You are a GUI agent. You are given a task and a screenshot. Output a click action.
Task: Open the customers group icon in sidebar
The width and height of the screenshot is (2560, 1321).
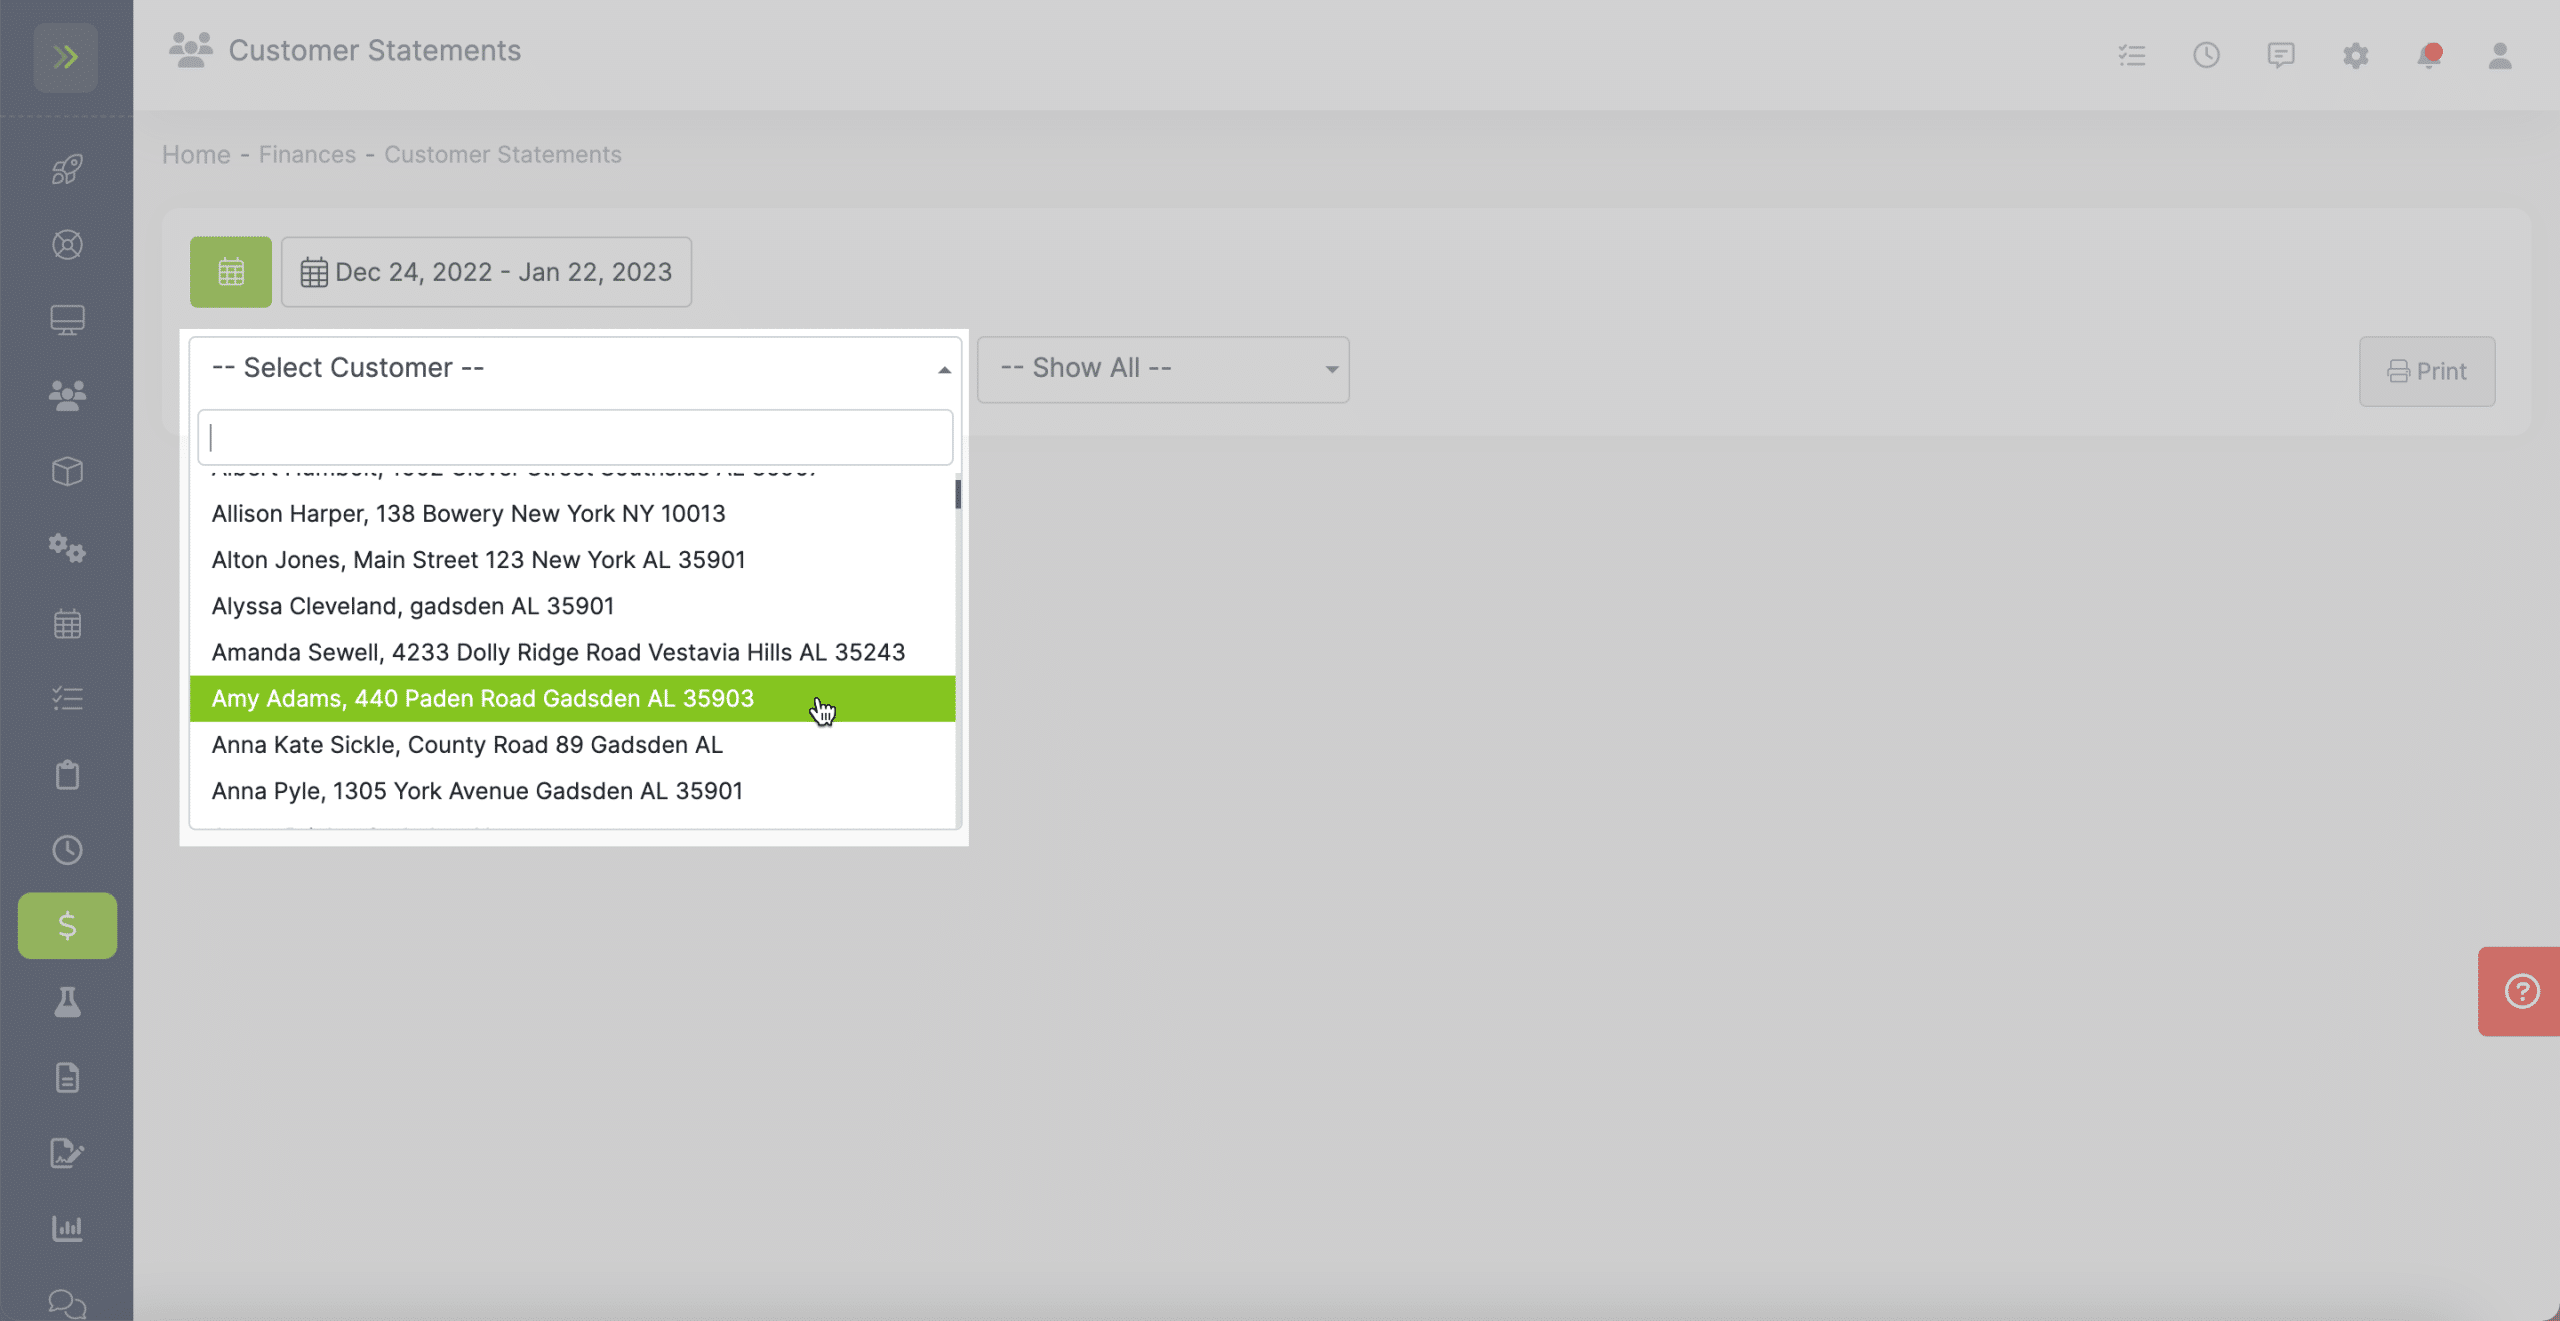67,396
